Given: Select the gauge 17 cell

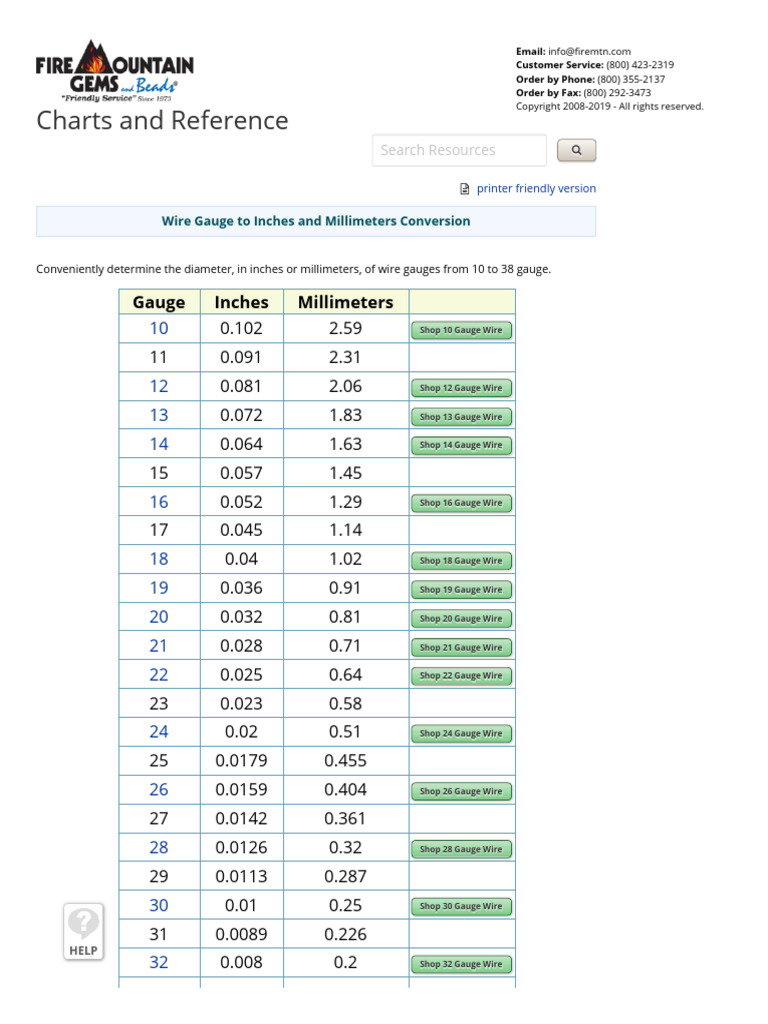Looking at the screenshot, I should (159, 530).
